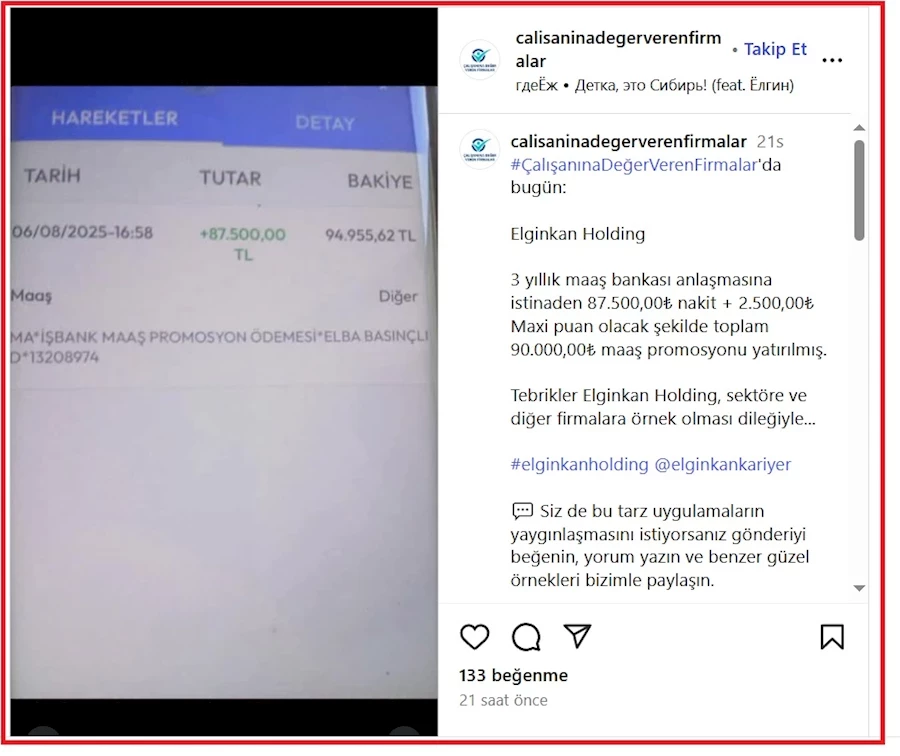This screenshot has width=900, height=756.
Task: Open comments with the speech bubble icon
Action: (526, 637)
